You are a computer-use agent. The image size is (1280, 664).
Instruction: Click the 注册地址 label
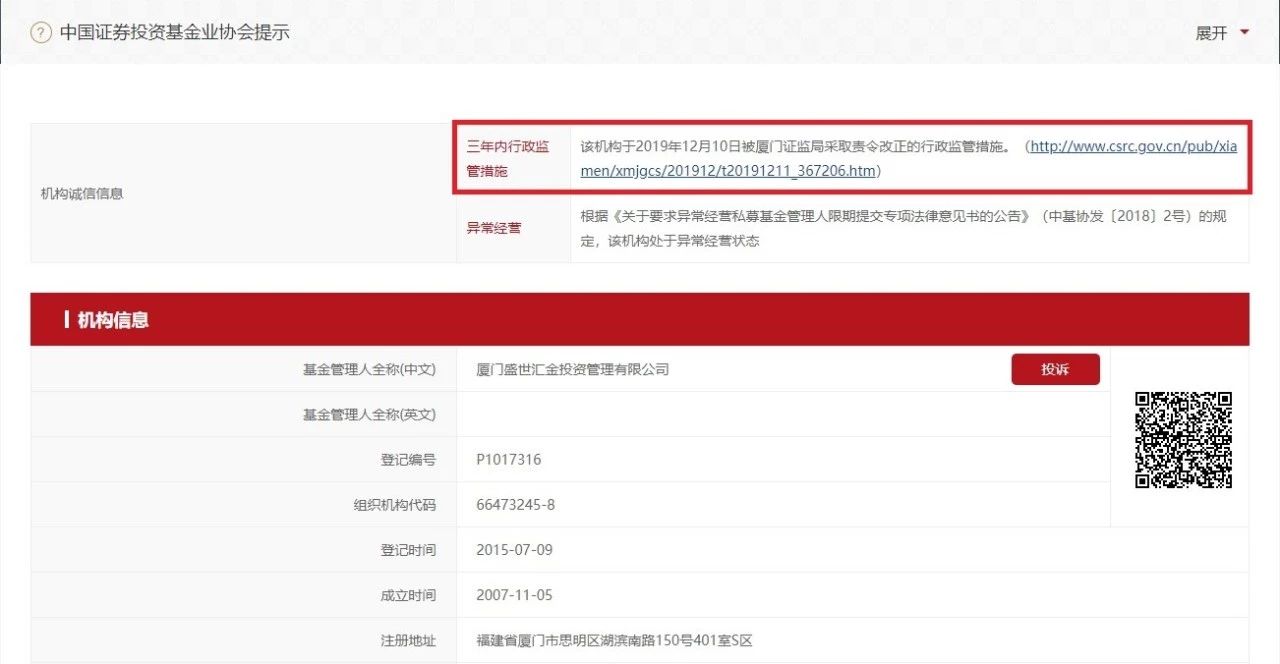point(408,640)
